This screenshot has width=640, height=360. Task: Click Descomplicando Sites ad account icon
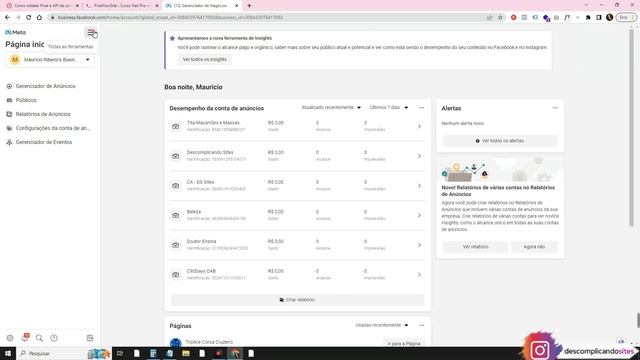(x=176, y=156)
